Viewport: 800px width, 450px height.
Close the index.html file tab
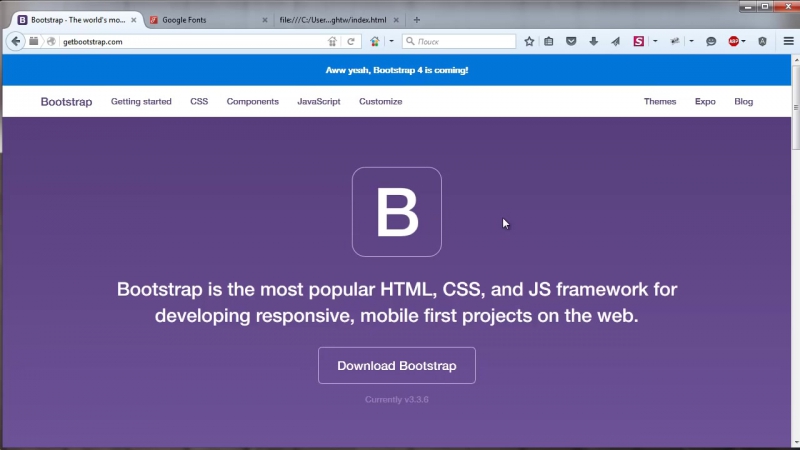[396, 20]
